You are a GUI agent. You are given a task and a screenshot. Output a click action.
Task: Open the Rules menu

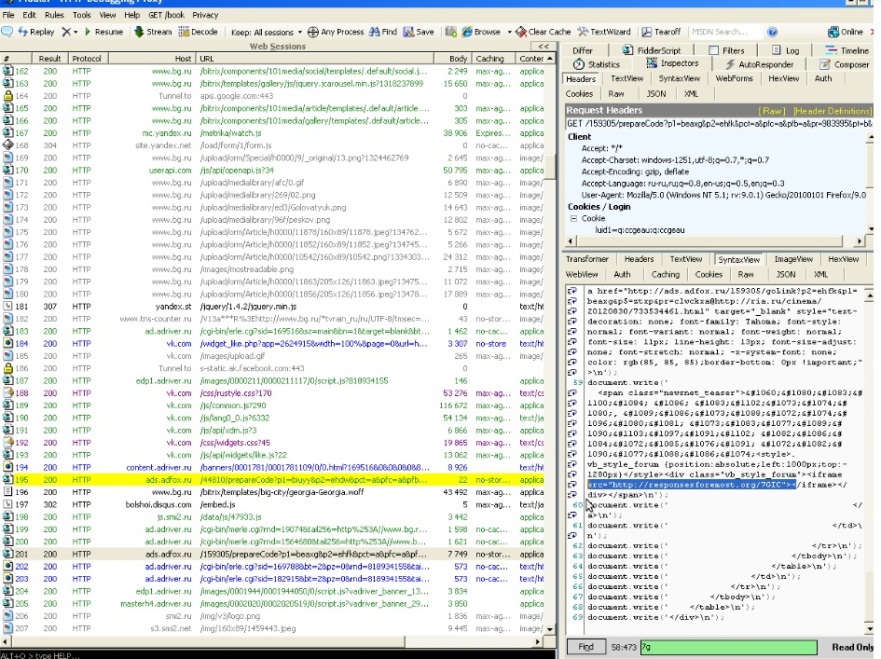click(55, 15)
